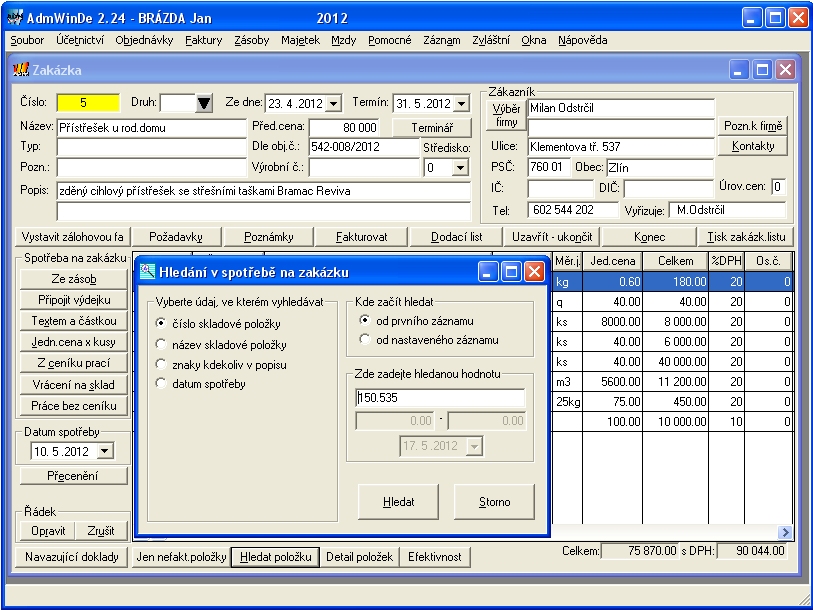The height and width of the screenshot is (610, 813).
Task: Open the Poznámky button
Action: (x=269, y=237)
